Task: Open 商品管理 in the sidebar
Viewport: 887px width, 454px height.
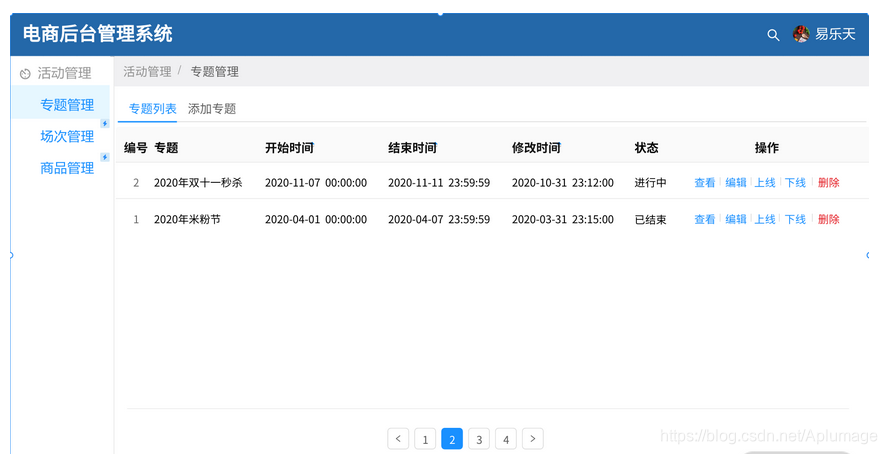Action: pos(67,168)
